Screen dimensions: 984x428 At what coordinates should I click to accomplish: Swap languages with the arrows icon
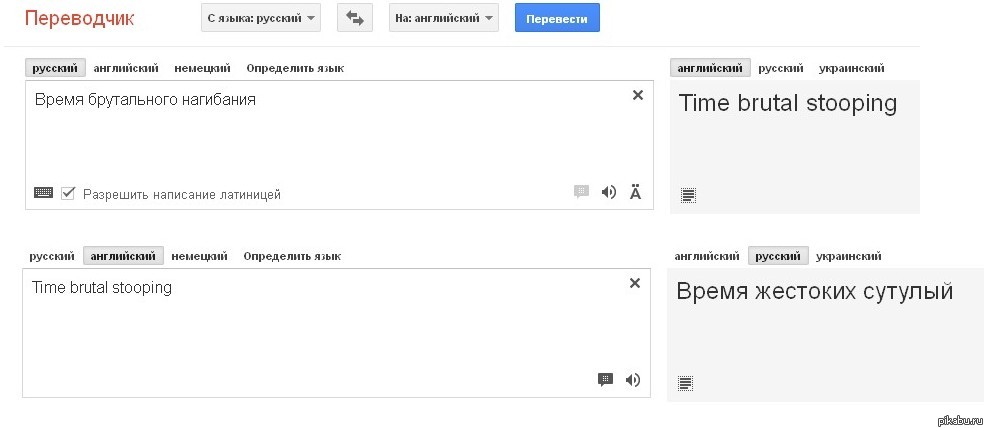[x=355, y=18]
